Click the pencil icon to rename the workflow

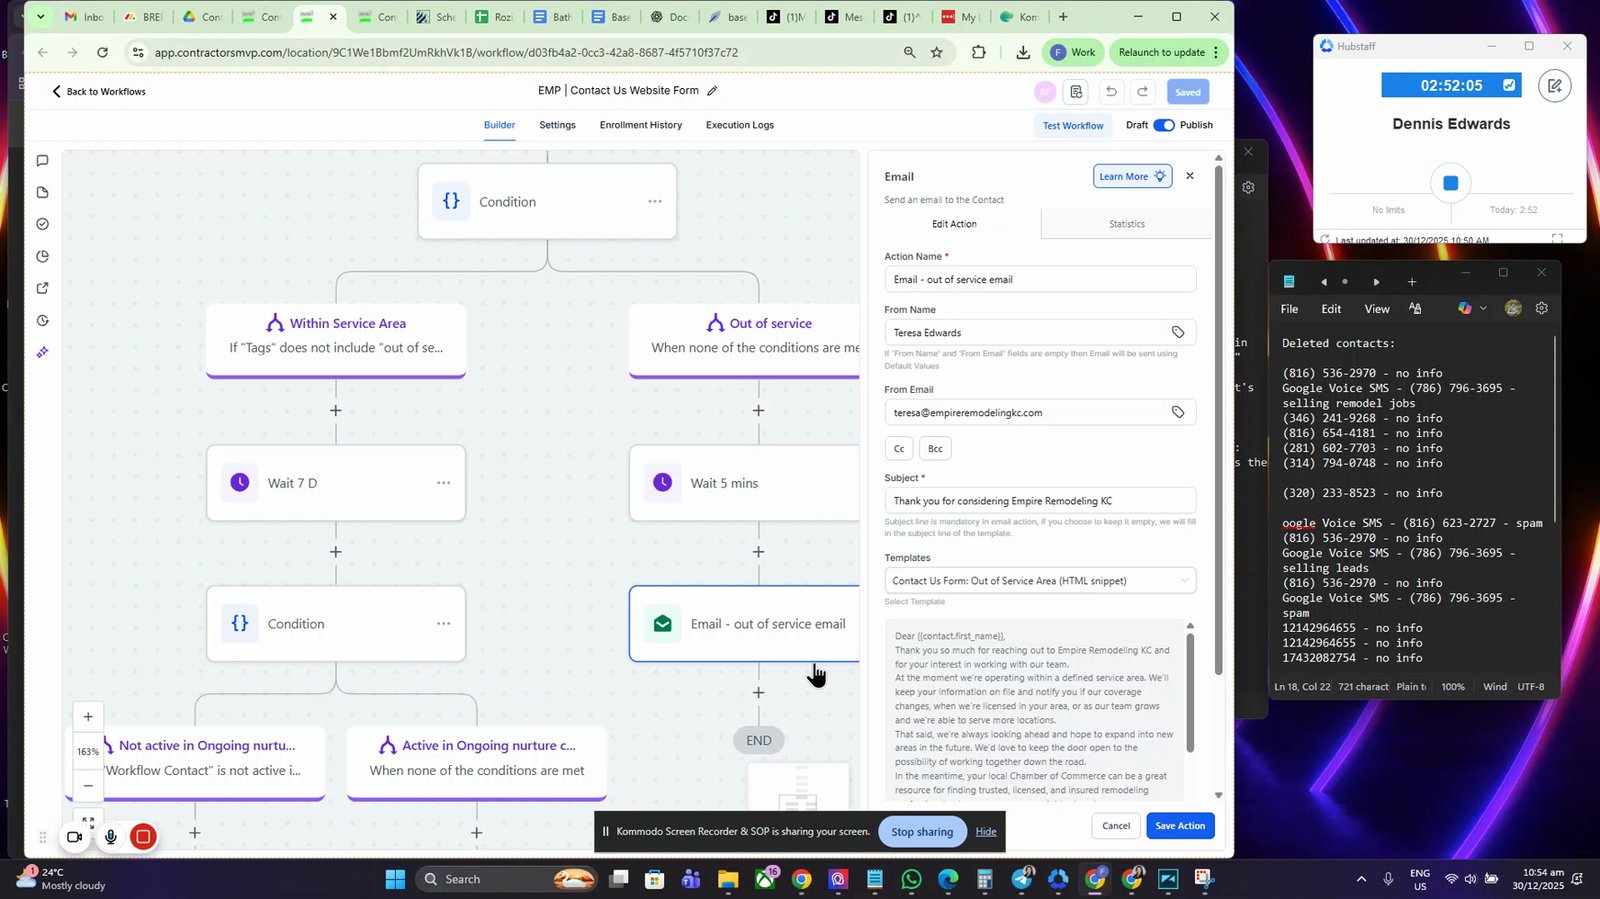[712, 91]
